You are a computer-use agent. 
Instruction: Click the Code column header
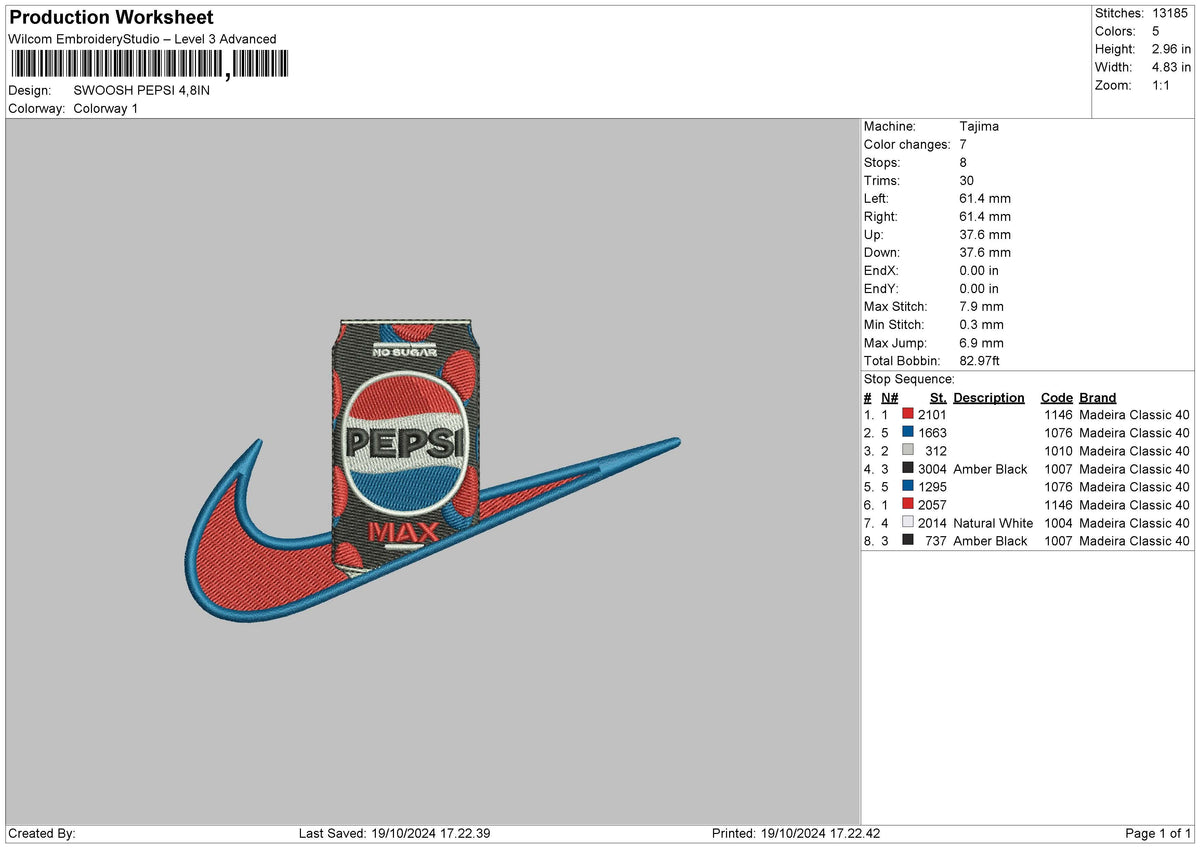1057,397
